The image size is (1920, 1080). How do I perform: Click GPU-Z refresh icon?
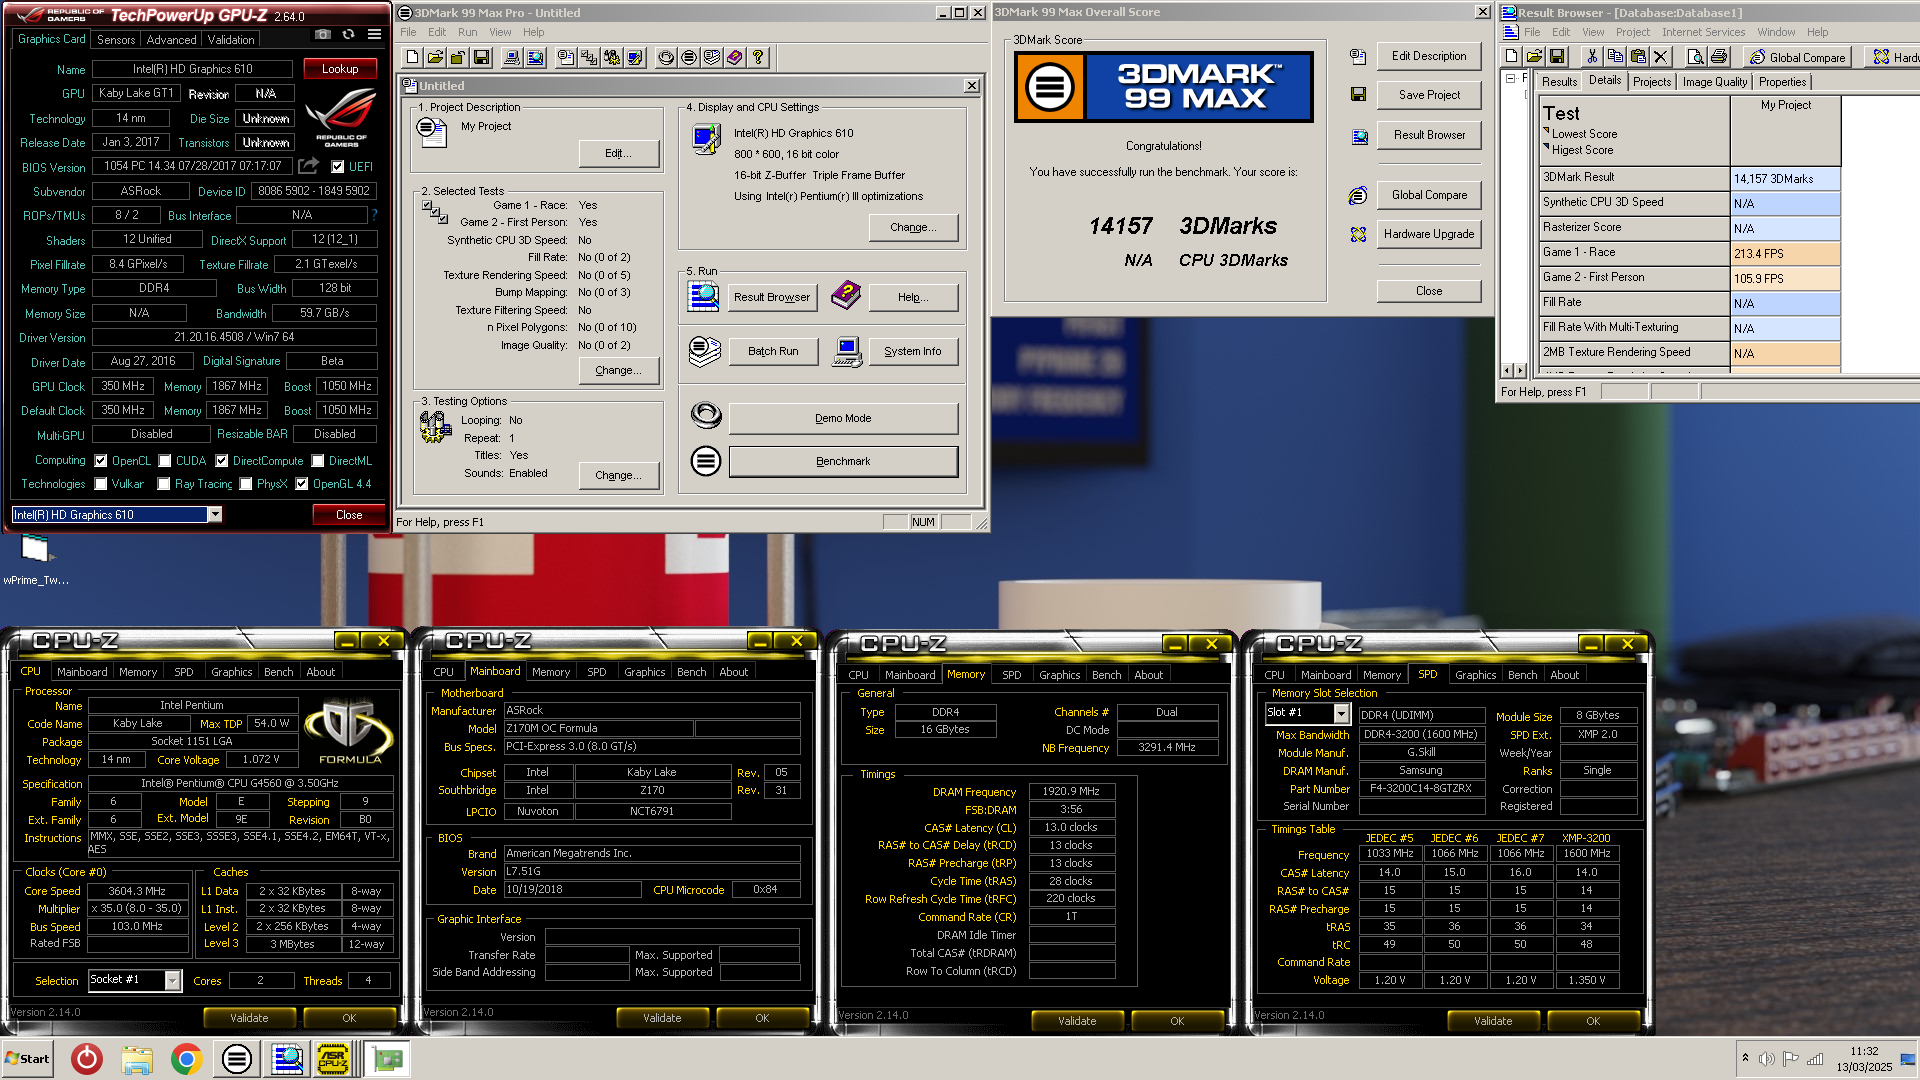pyautogui.click(x=348, y=34)
